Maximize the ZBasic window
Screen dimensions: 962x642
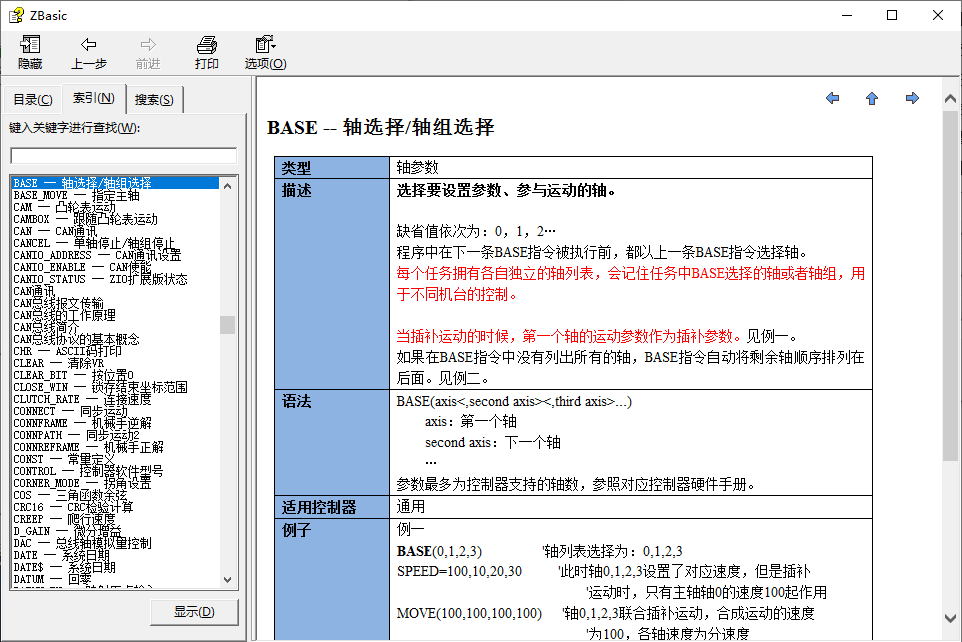coord(892,15)
